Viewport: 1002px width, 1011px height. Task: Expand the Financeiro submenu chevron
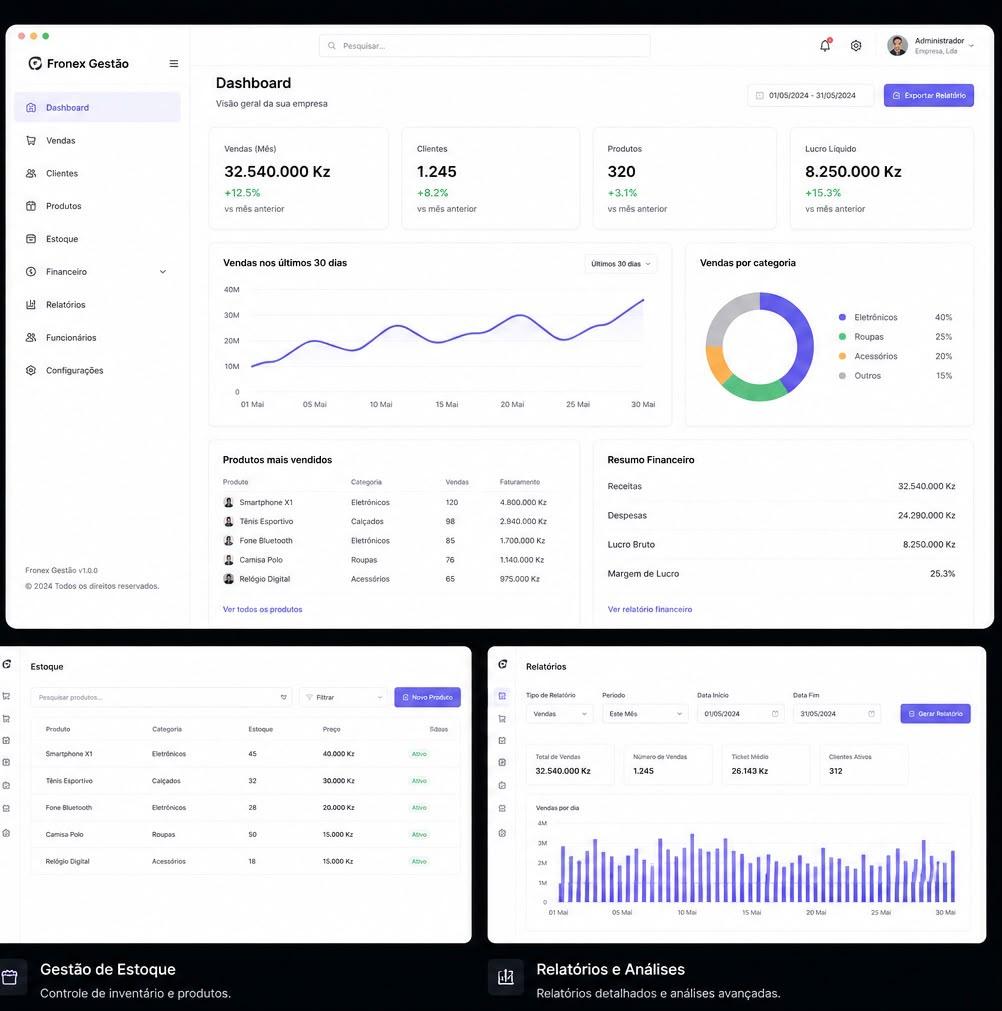click(x=162, y=272)
